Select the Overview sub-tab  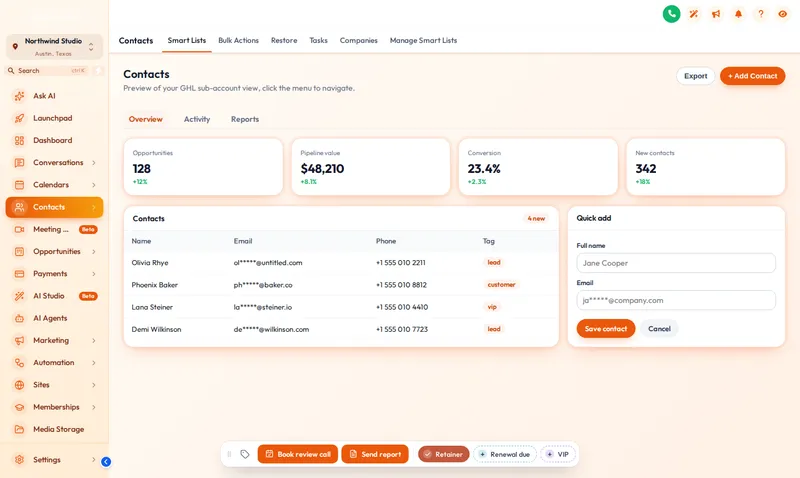coord(145,119)
